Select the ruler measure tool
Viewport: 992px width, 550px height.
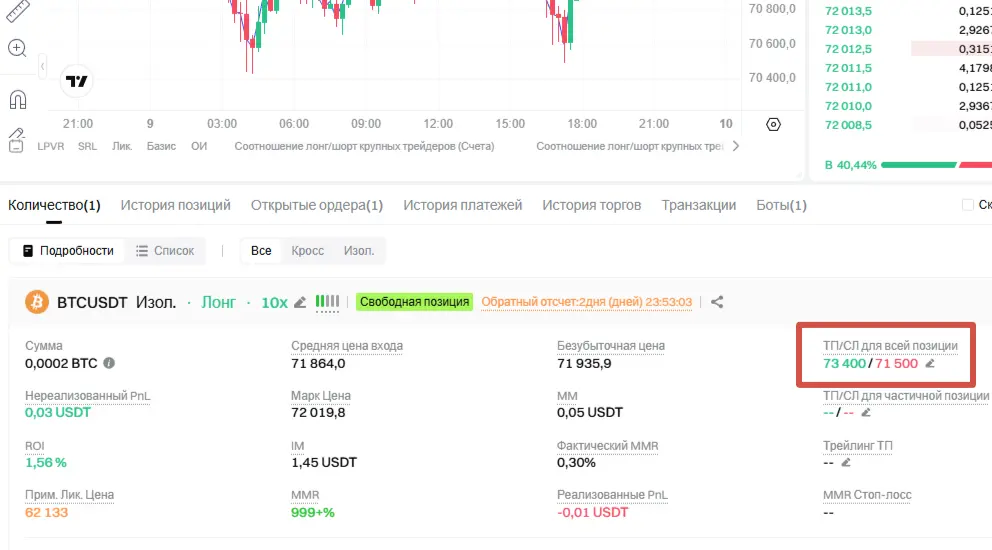tap(18, 11)
